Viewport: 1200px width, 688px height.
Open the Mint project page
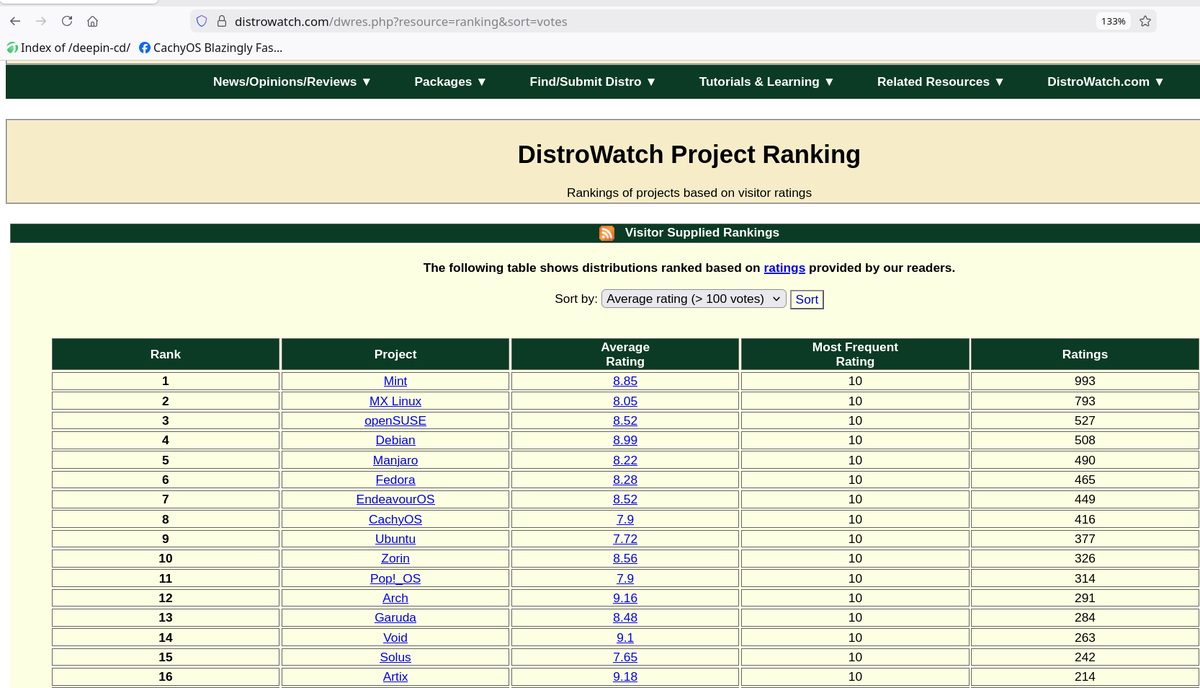[x=395, y=381]
